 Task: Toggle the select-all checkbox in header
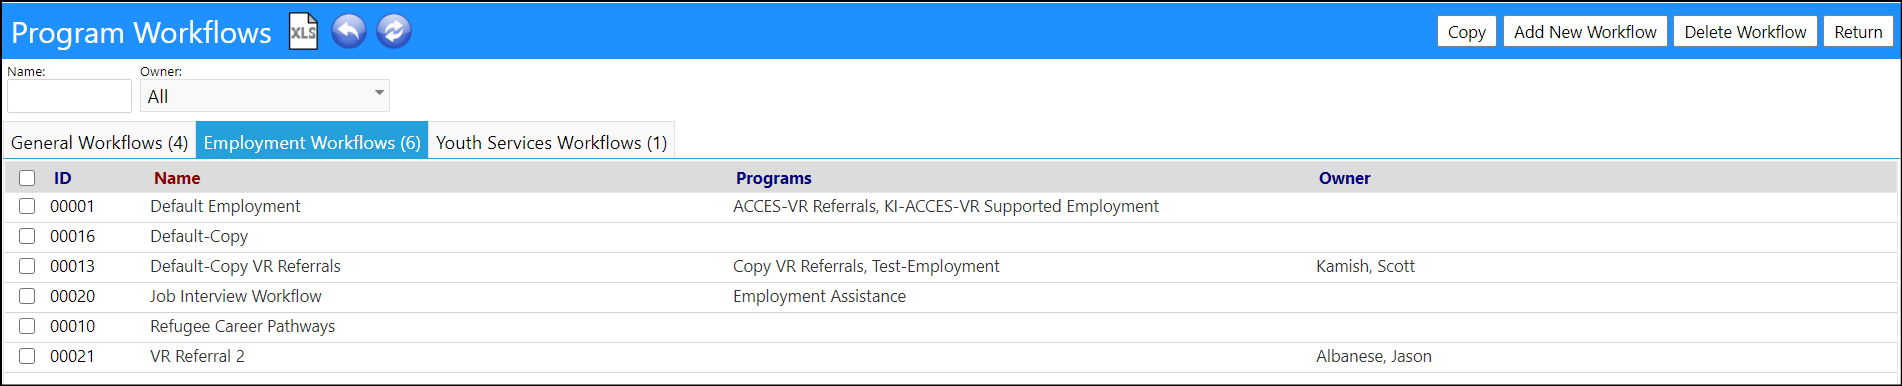[27, 178]
